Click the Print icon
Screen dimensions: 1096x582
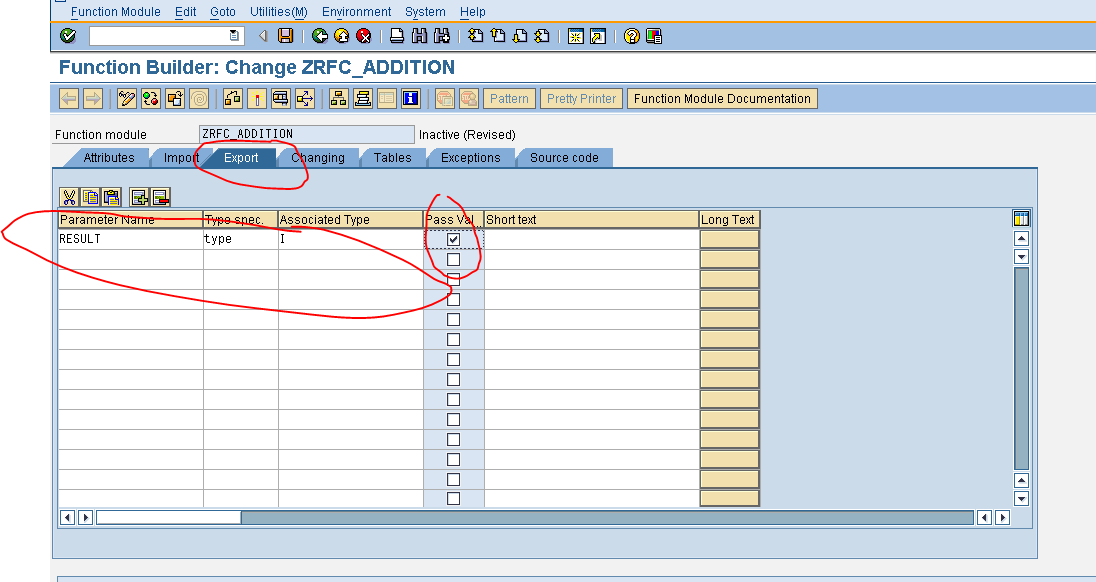[x=397, y=36]
